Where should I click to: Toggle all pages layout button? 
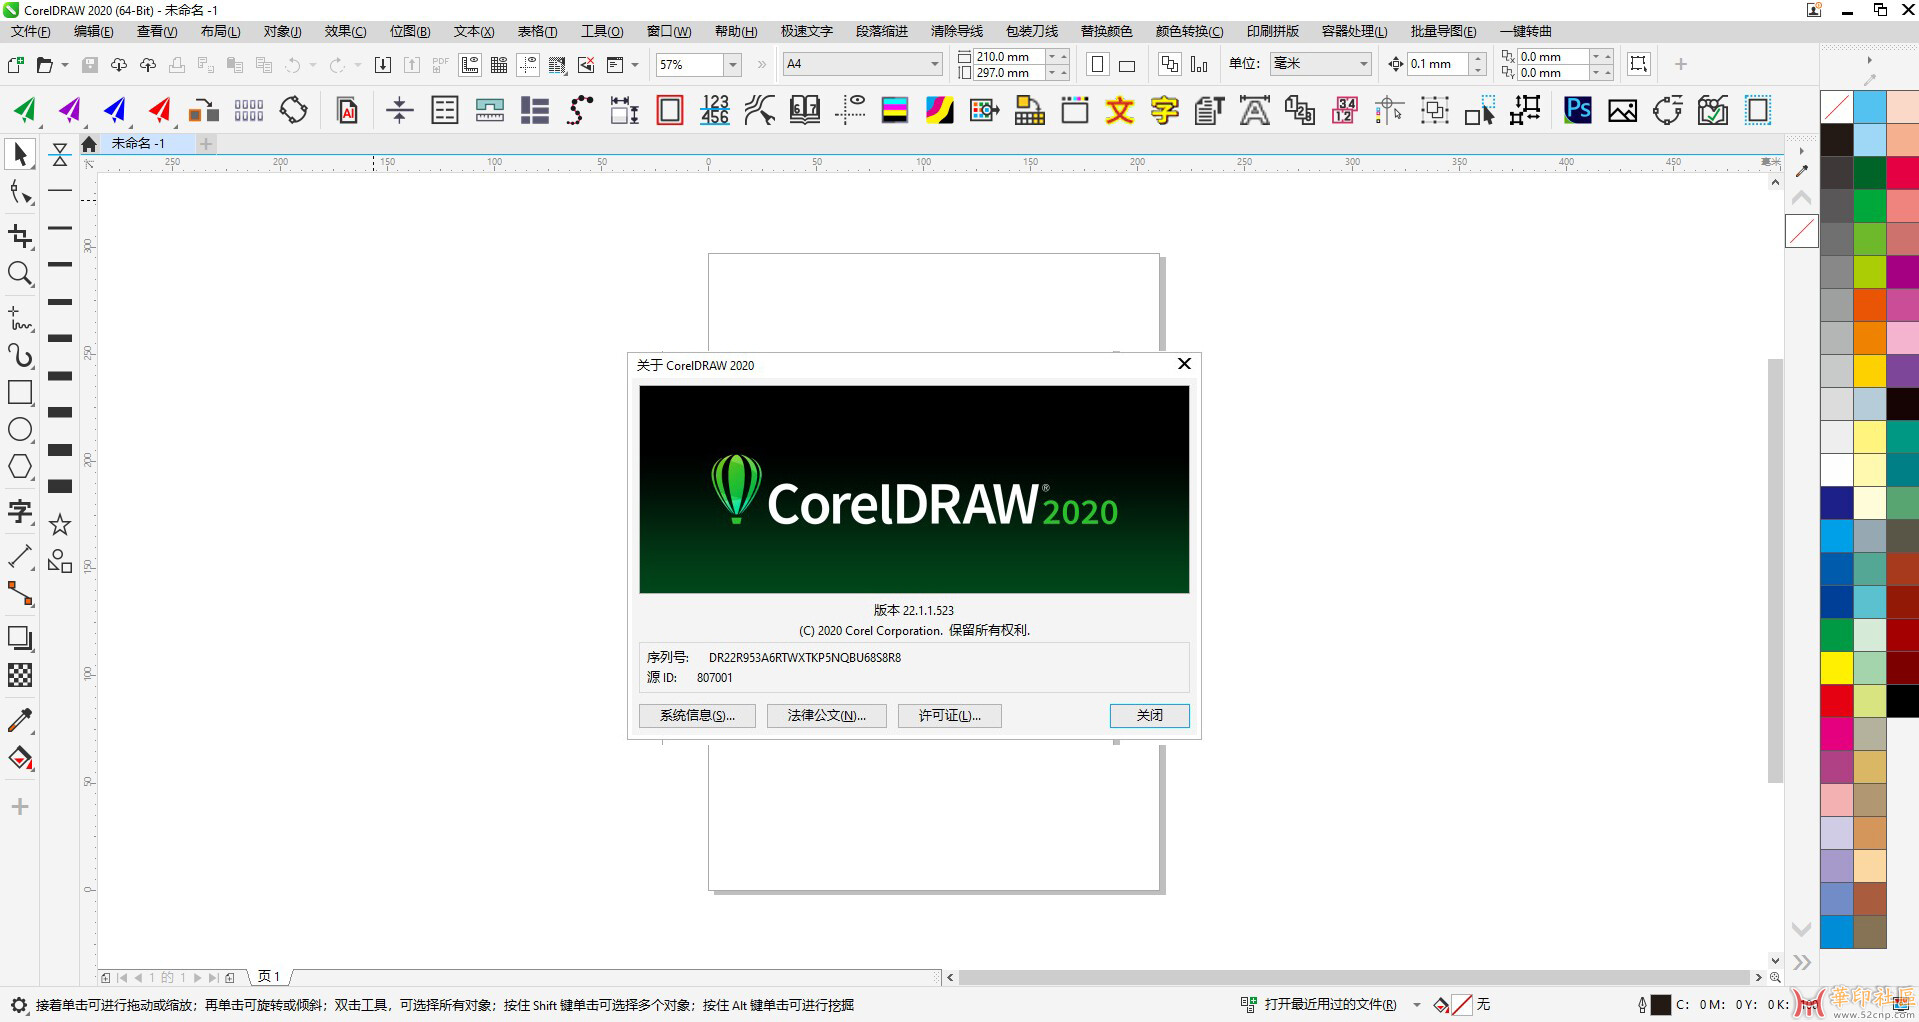1169,64
